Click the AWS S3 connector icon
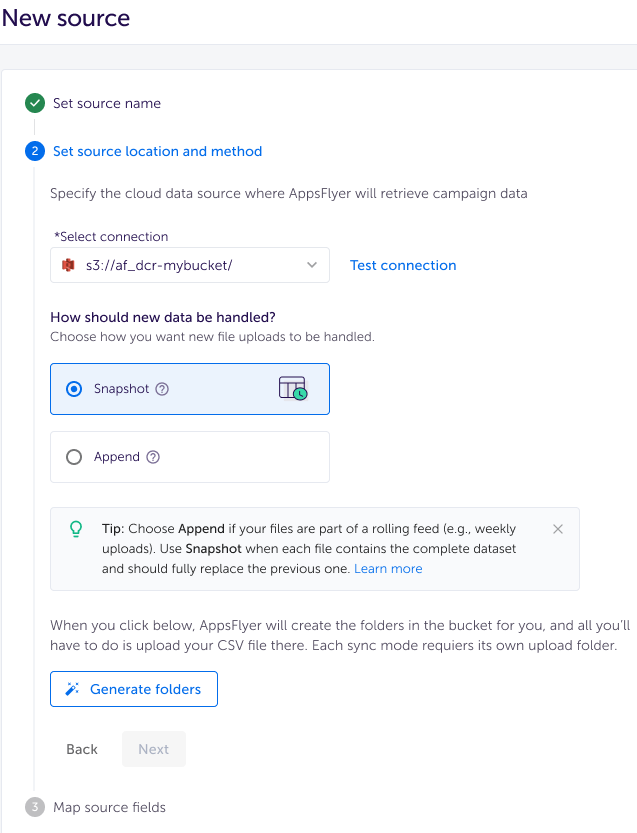Image resolution: width=637 pixels, height=833 pixels. [66, 265]
